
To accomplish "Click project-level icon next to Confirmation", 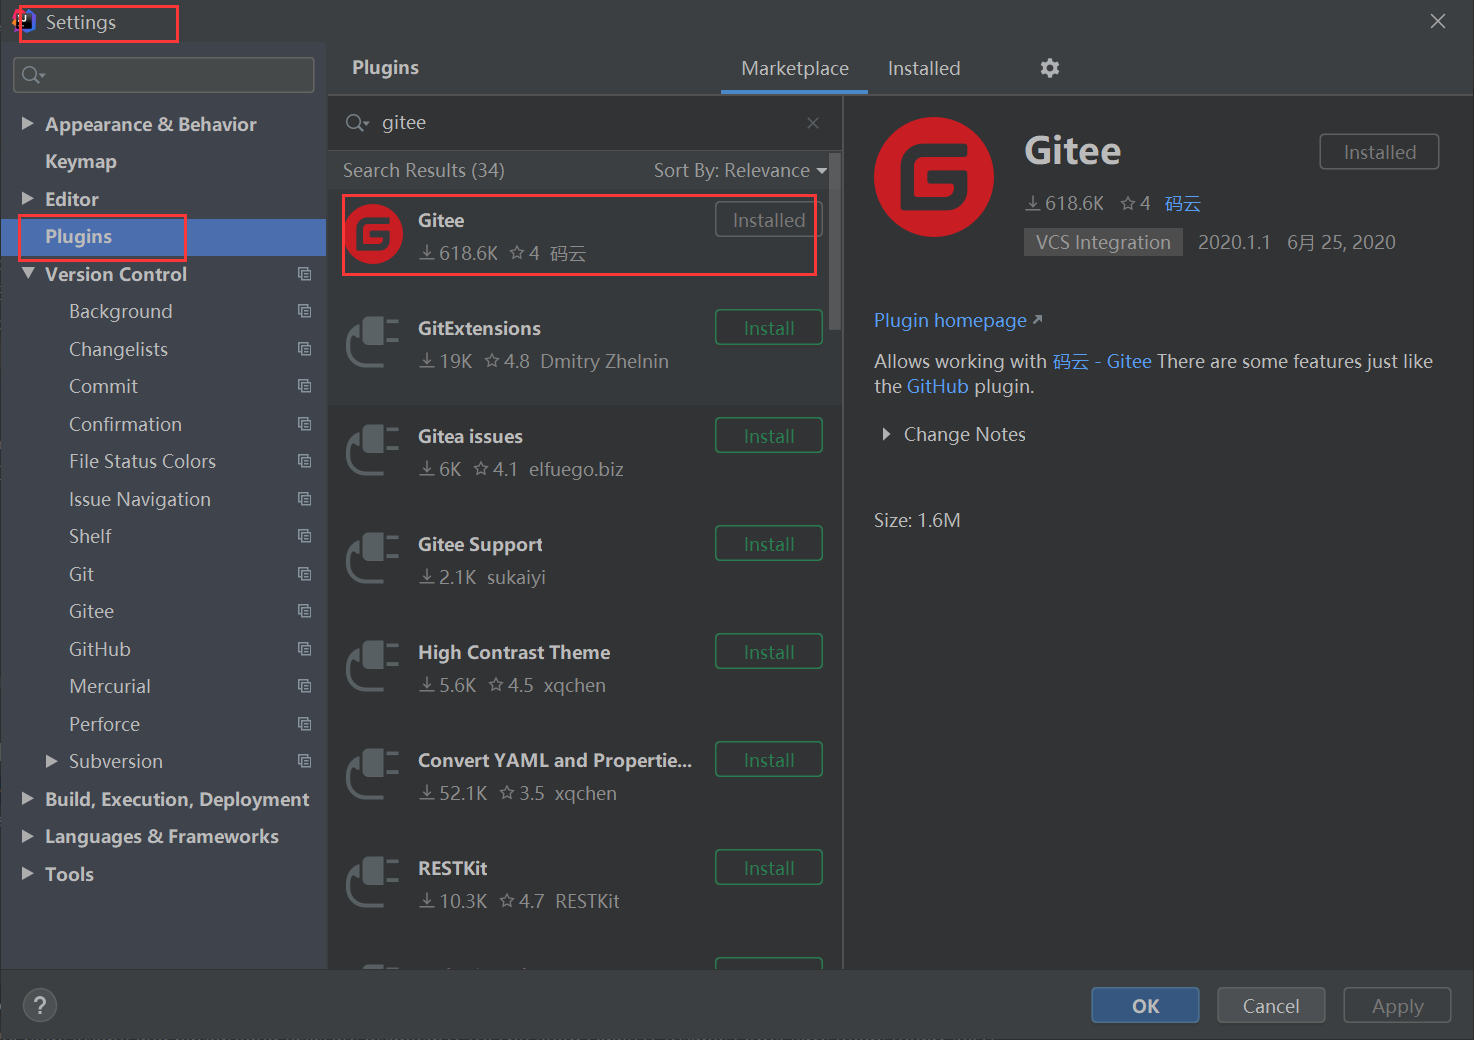I will (x=305, y=424).
